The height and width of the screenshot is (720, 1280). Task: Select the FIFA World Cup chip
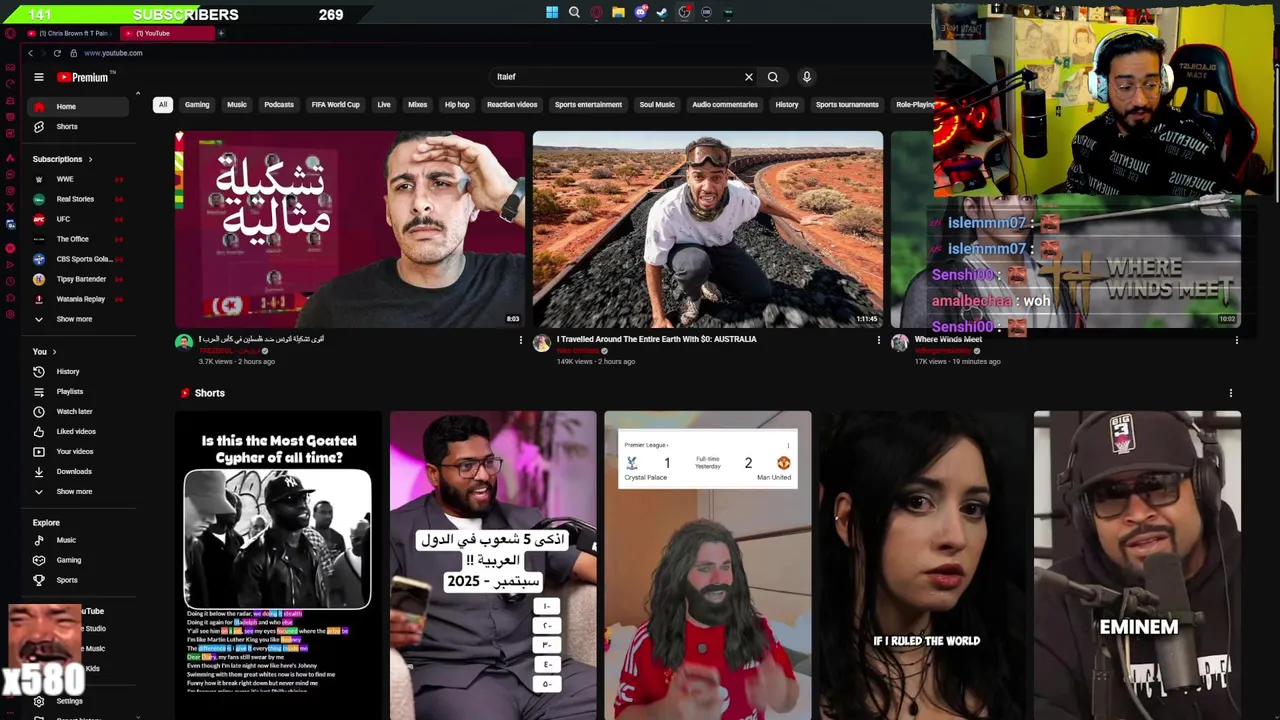point(336,105)
